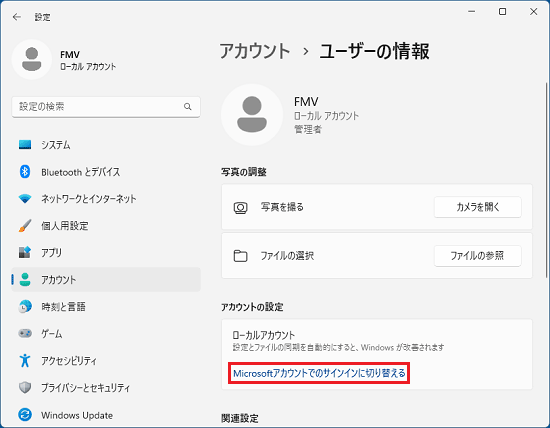Image resolution: width=550 pixels, height=428 pixels.
Task: Open システム settings
Action: click(x=106, y=145)
